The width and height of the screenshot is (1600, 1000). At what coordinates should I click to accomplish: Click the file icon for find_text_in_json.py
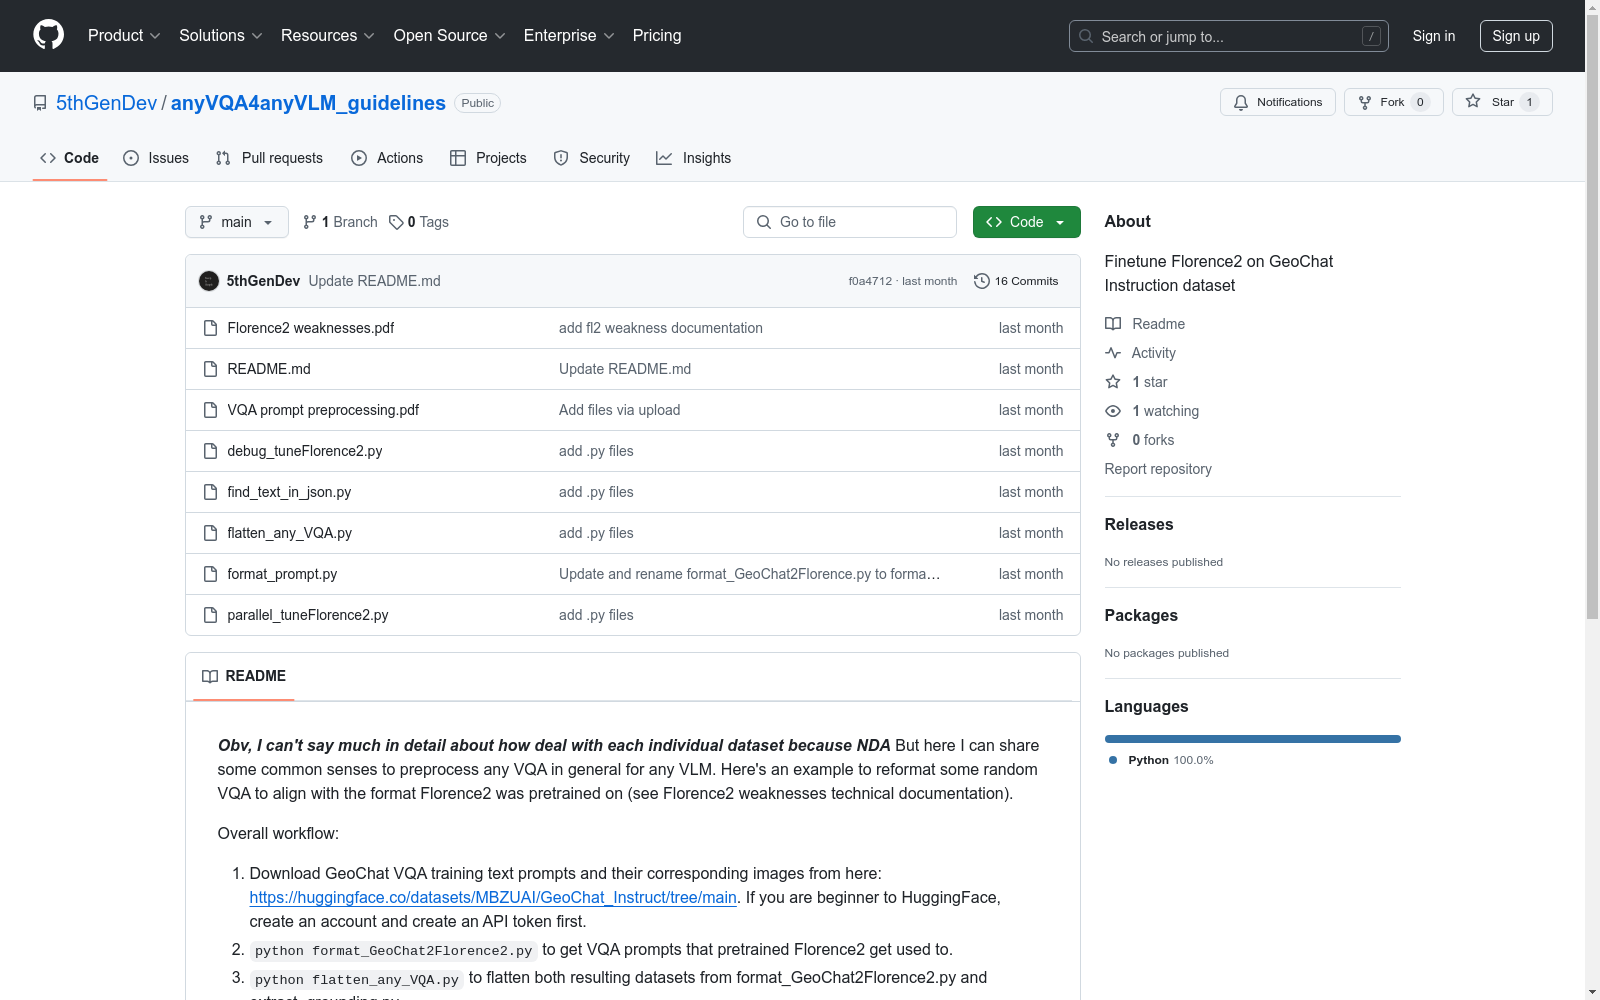pos(210,492)
